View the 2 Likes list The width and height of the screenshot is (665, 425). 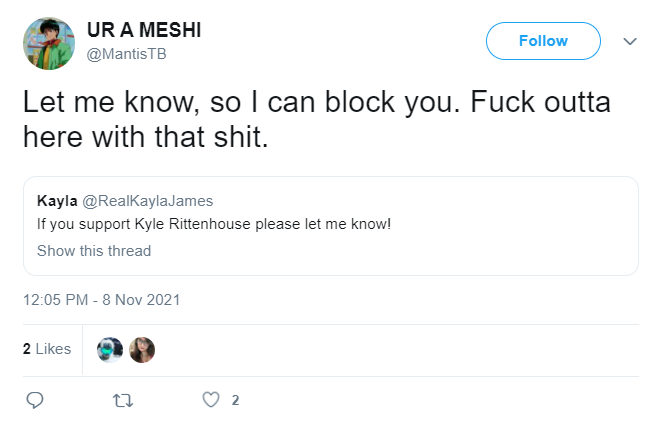(47, 349)
